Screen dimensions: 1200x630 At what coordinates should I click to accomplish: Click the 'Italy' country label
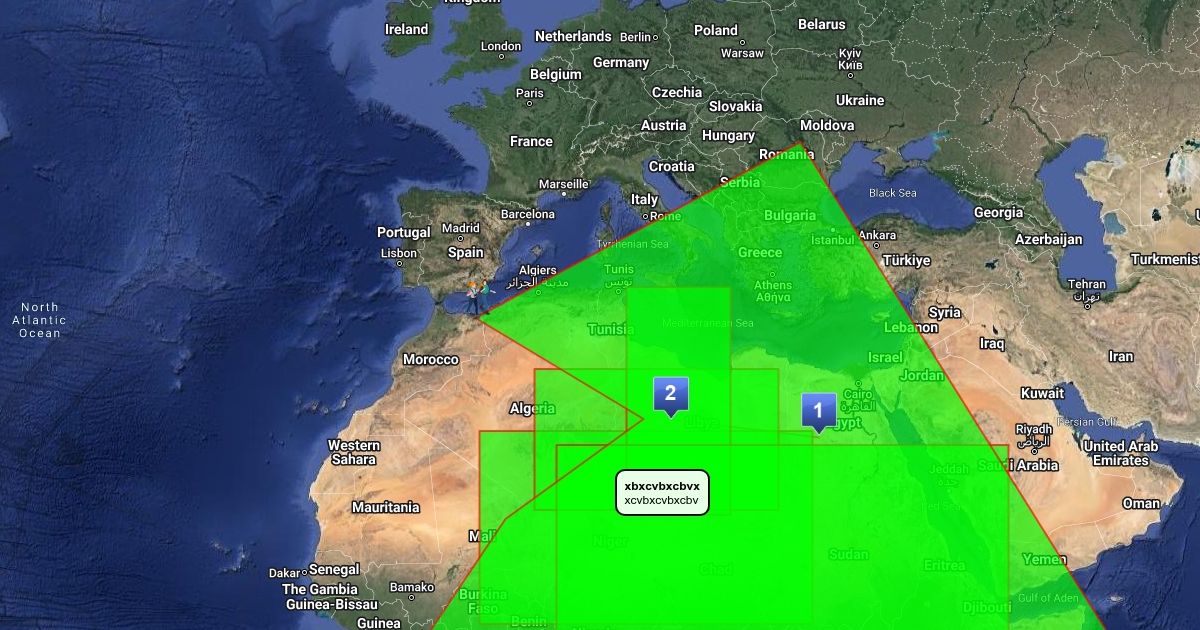[x=645, y=200]
